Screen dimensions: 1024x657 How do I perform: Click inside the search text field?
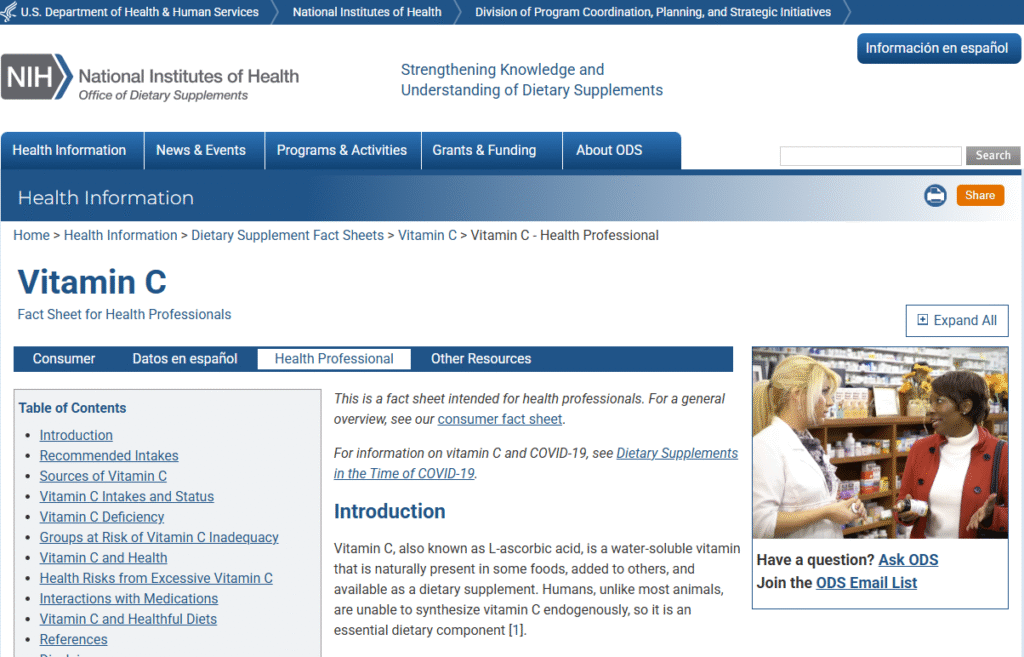tap(870, 156)
